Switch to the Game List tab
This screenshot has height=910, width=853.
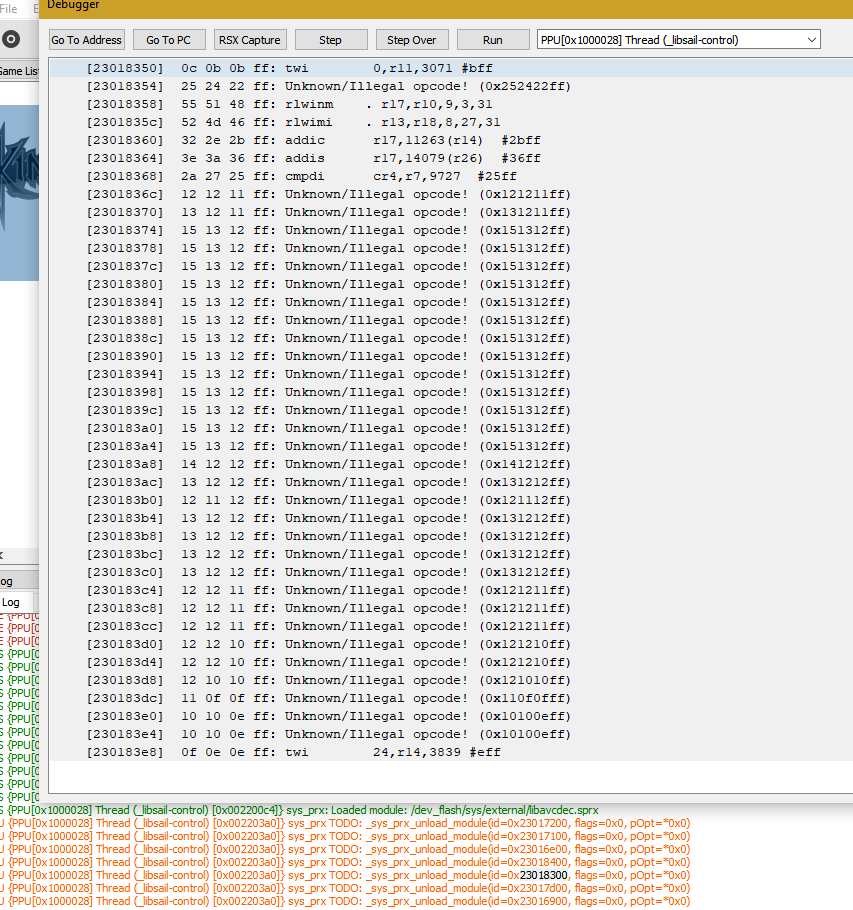click(x=16, y=71)
